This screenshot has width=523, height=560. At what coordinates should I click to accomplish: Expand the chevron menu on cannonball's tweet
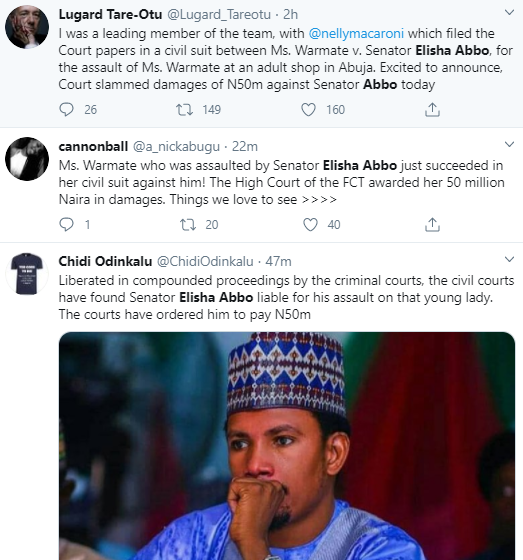[509, 145]
